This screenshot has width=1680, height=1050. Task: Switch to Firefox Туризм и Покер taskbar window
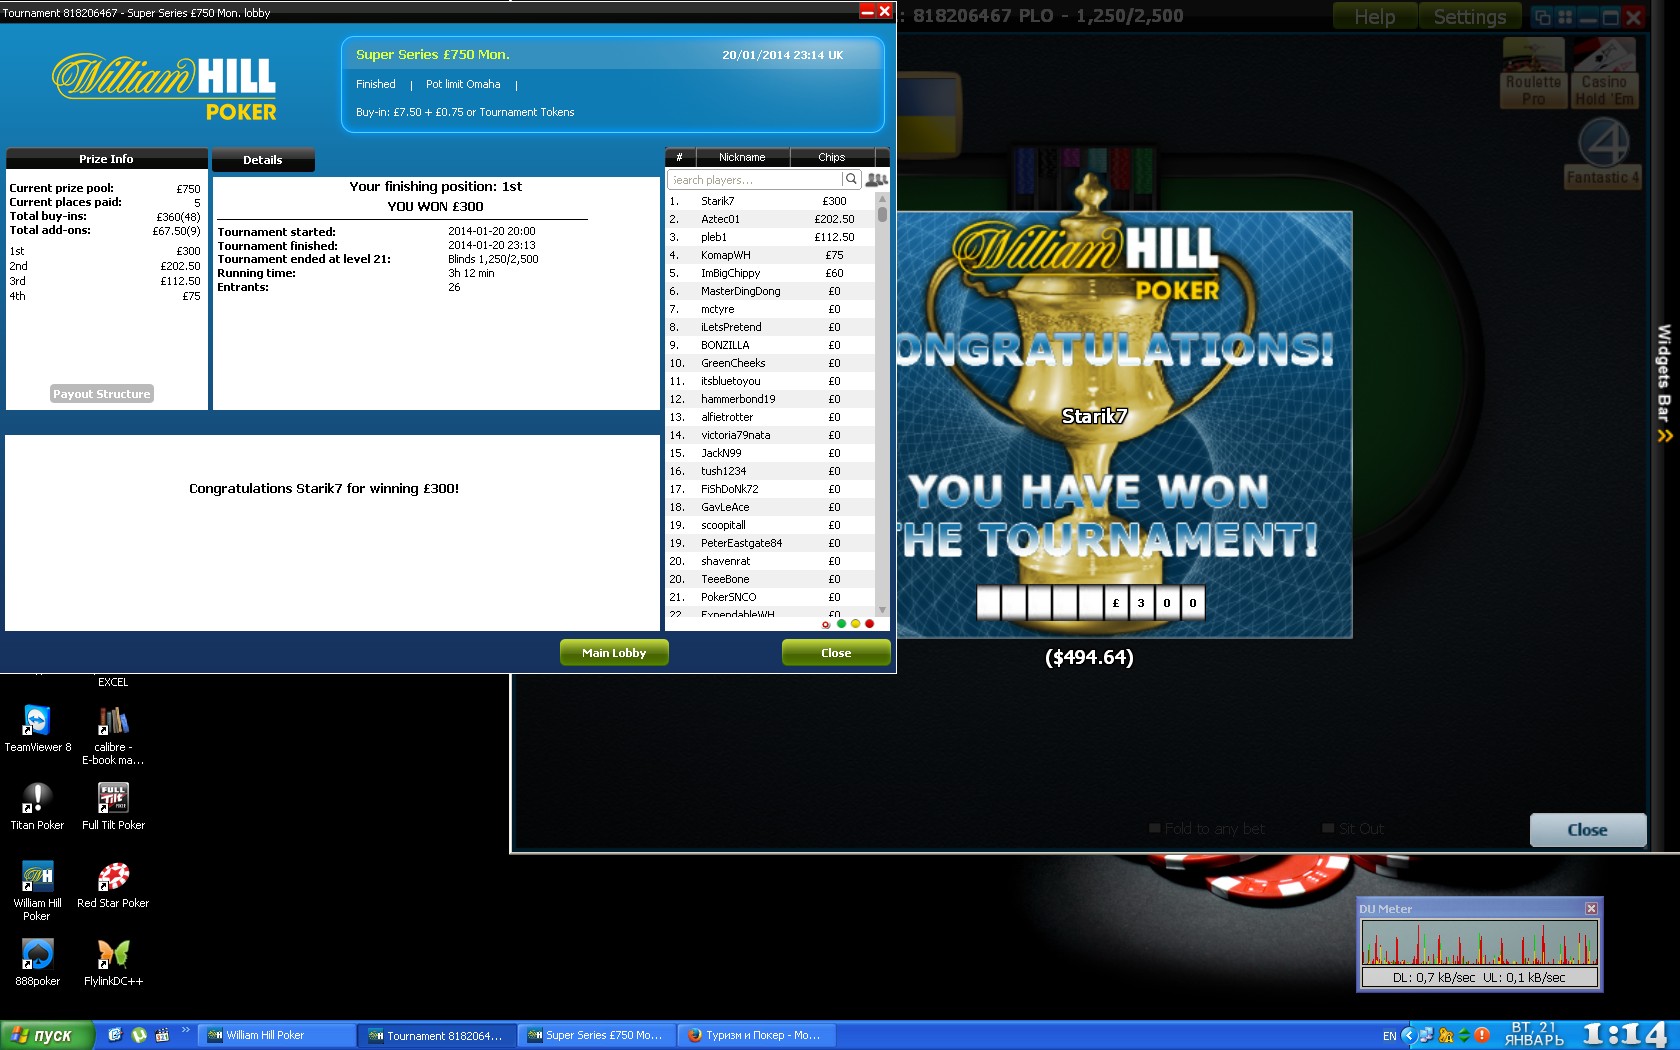coord(757,1035)
